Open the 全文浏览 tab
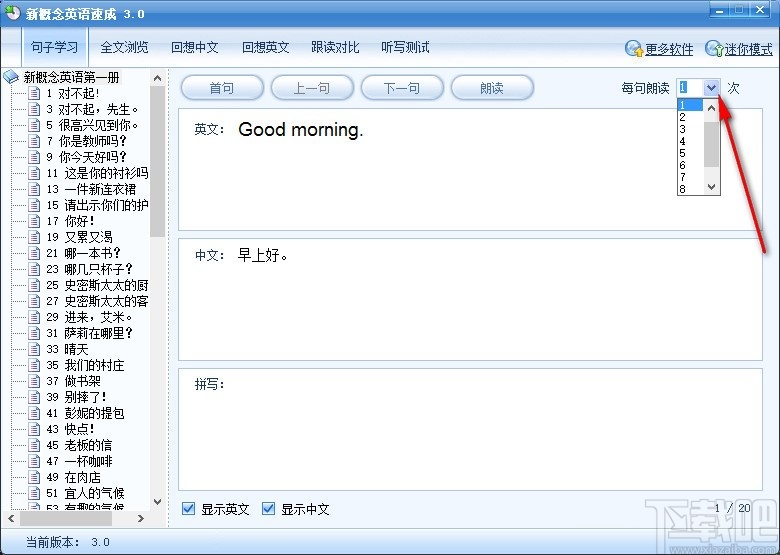Image resolution: width=780 pixels, height=555 pixels. (124, 47)
